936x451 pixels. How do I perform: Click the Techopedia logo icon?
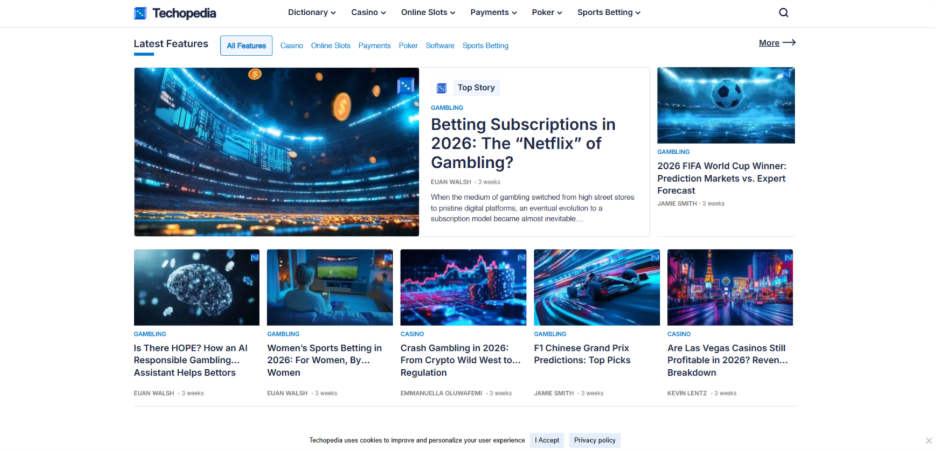[x=140, y=13]
